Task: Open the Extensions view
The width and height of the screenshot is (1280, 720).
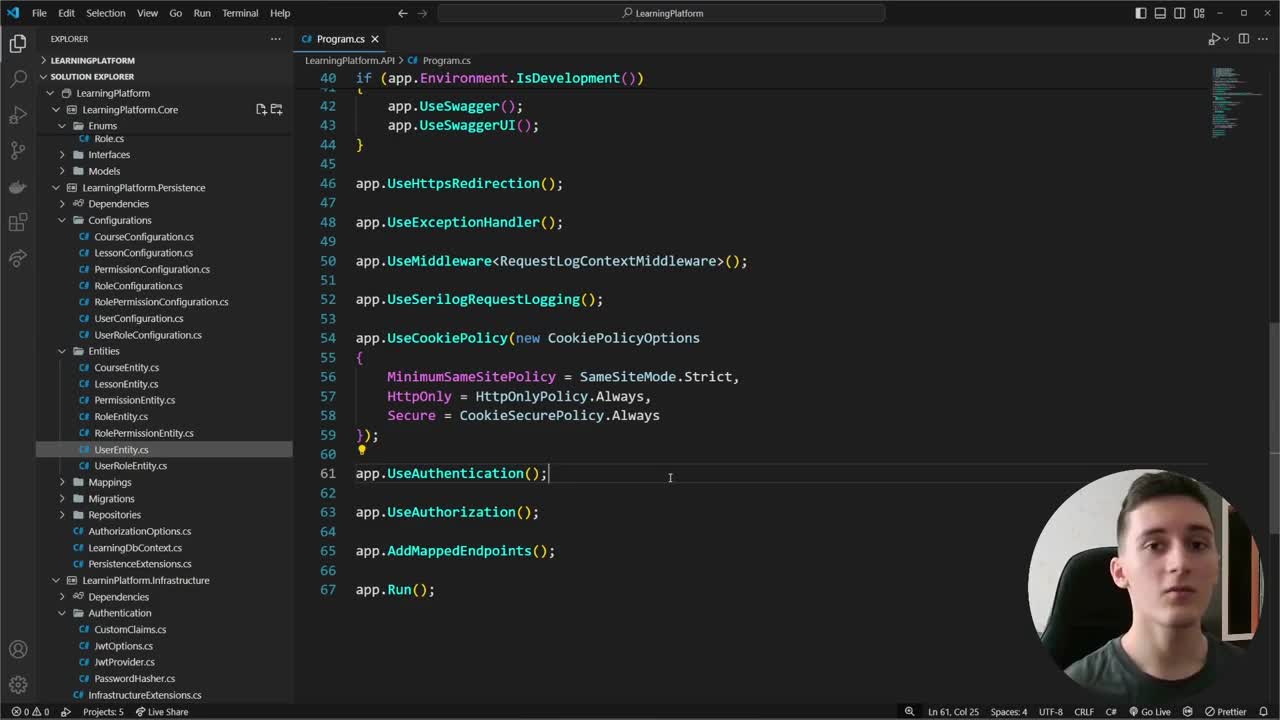Action: [x=18, y=223]
